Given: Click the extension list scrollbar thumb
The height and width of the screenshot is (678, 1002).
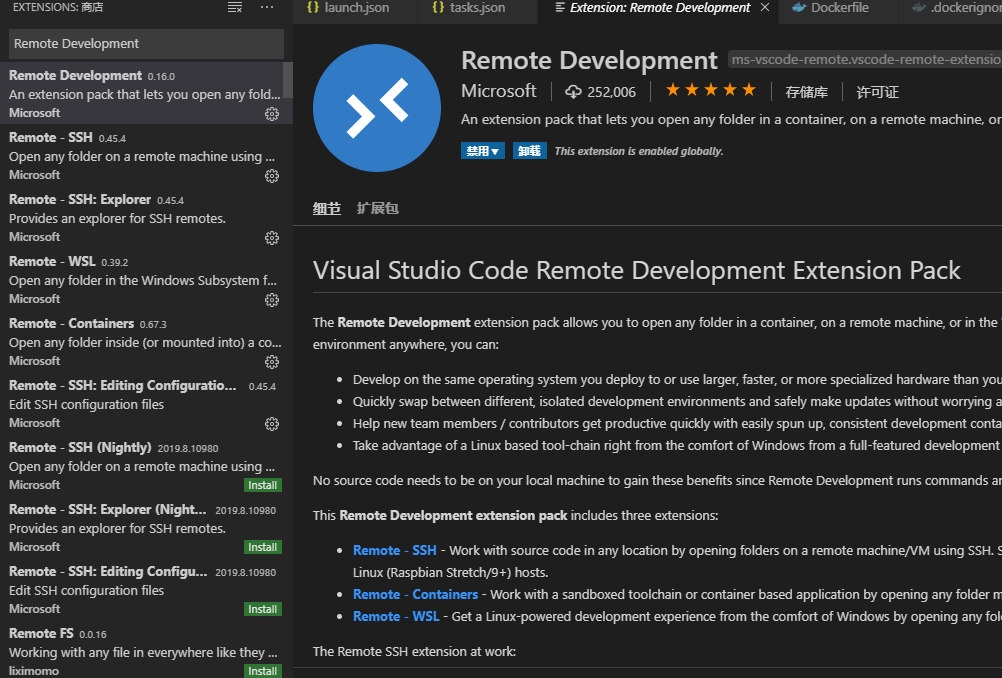Looking at the screenshot, I should 288,80.
